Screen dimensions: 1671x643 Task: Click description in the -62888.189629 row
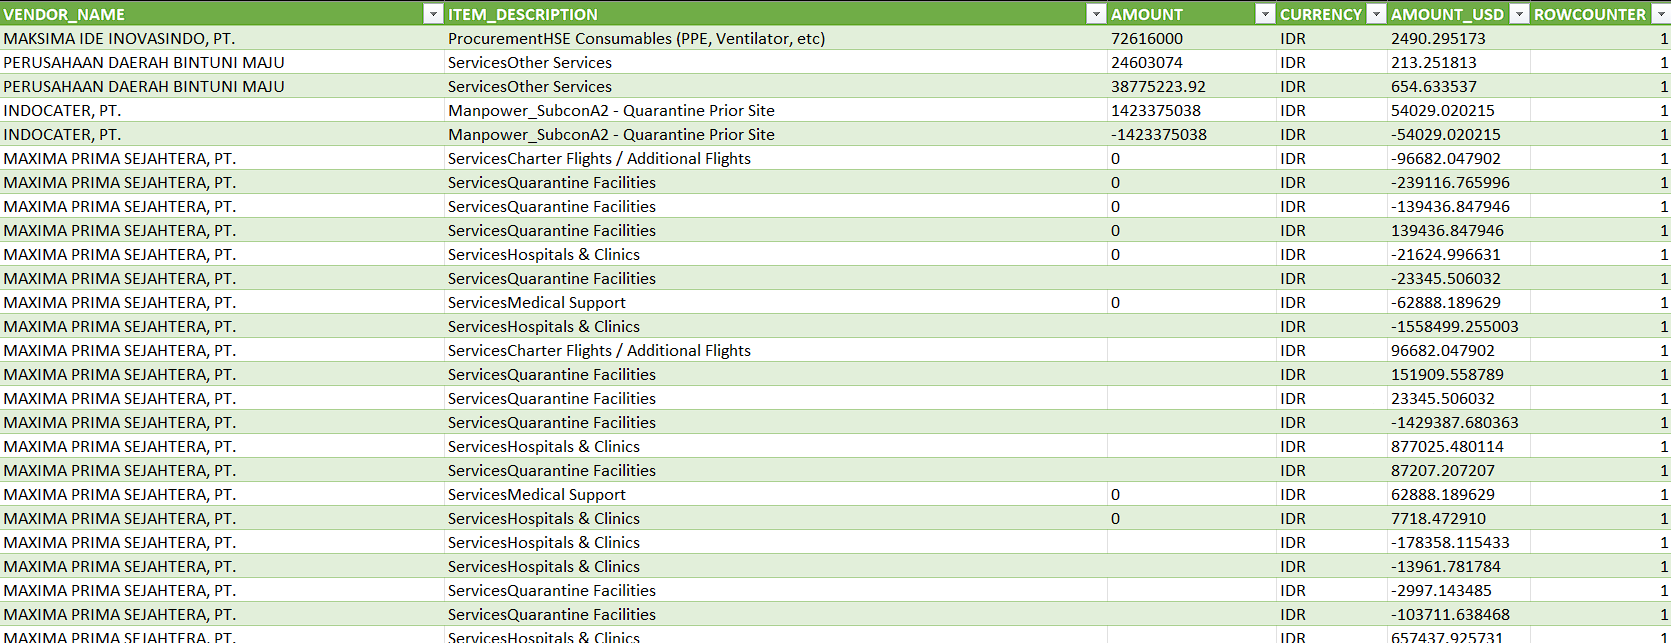click(x=776, y=302)
